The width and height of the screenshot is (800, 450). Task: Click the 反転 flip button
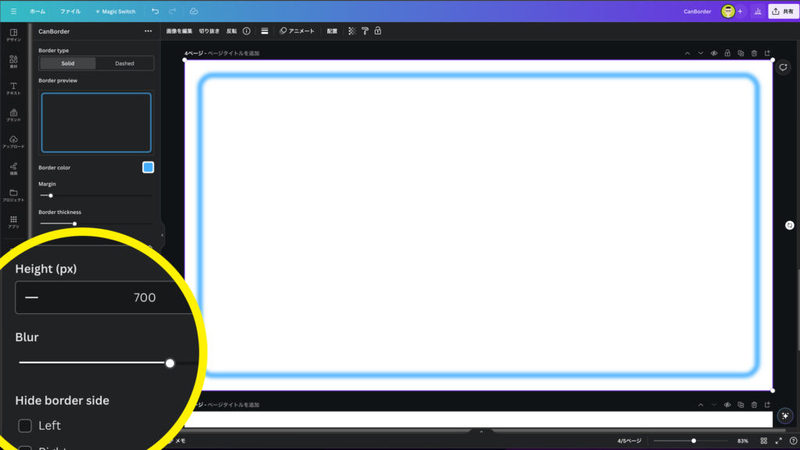[x=232, y=31]
